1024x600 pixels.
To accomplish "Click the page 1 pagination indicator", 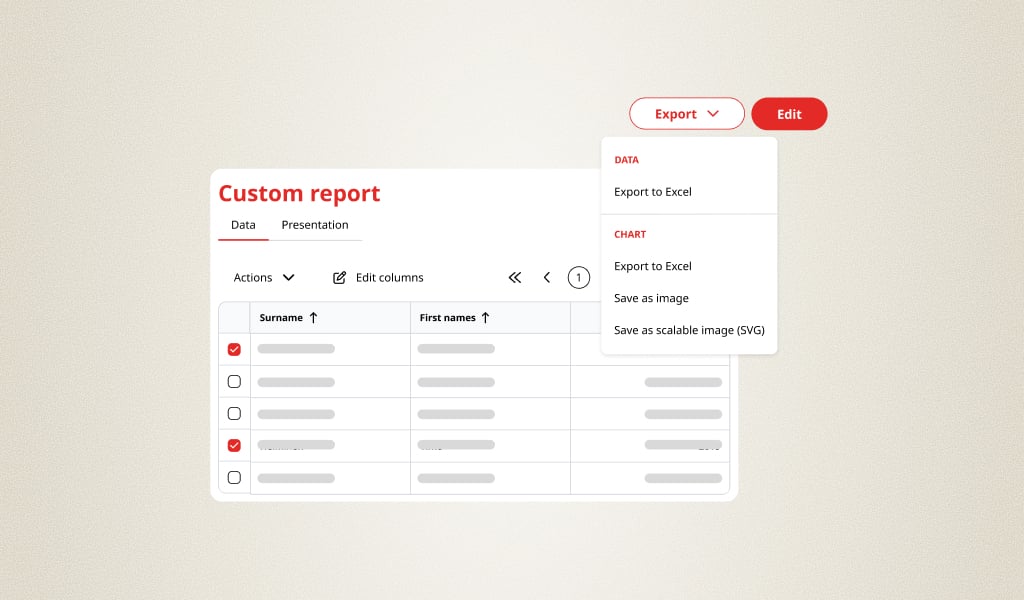I will point(579,277).
